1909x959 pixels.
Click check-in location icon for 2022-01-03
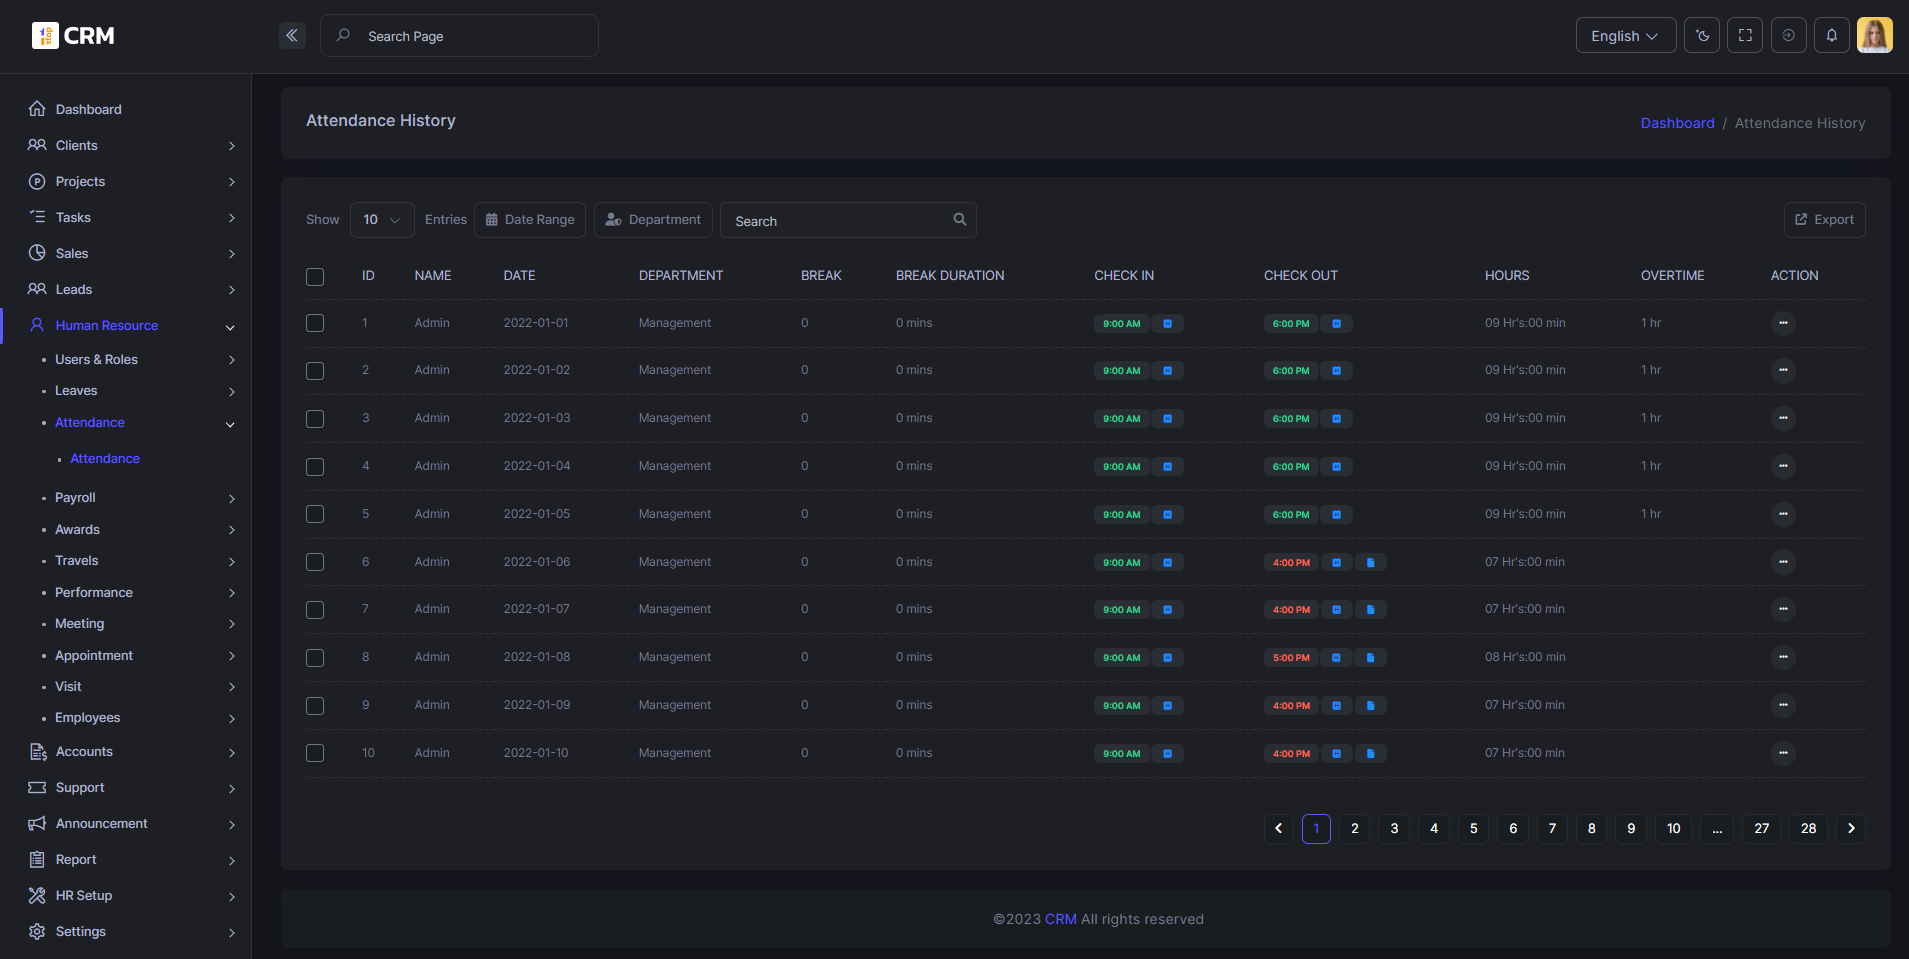tap(1167, 419)
